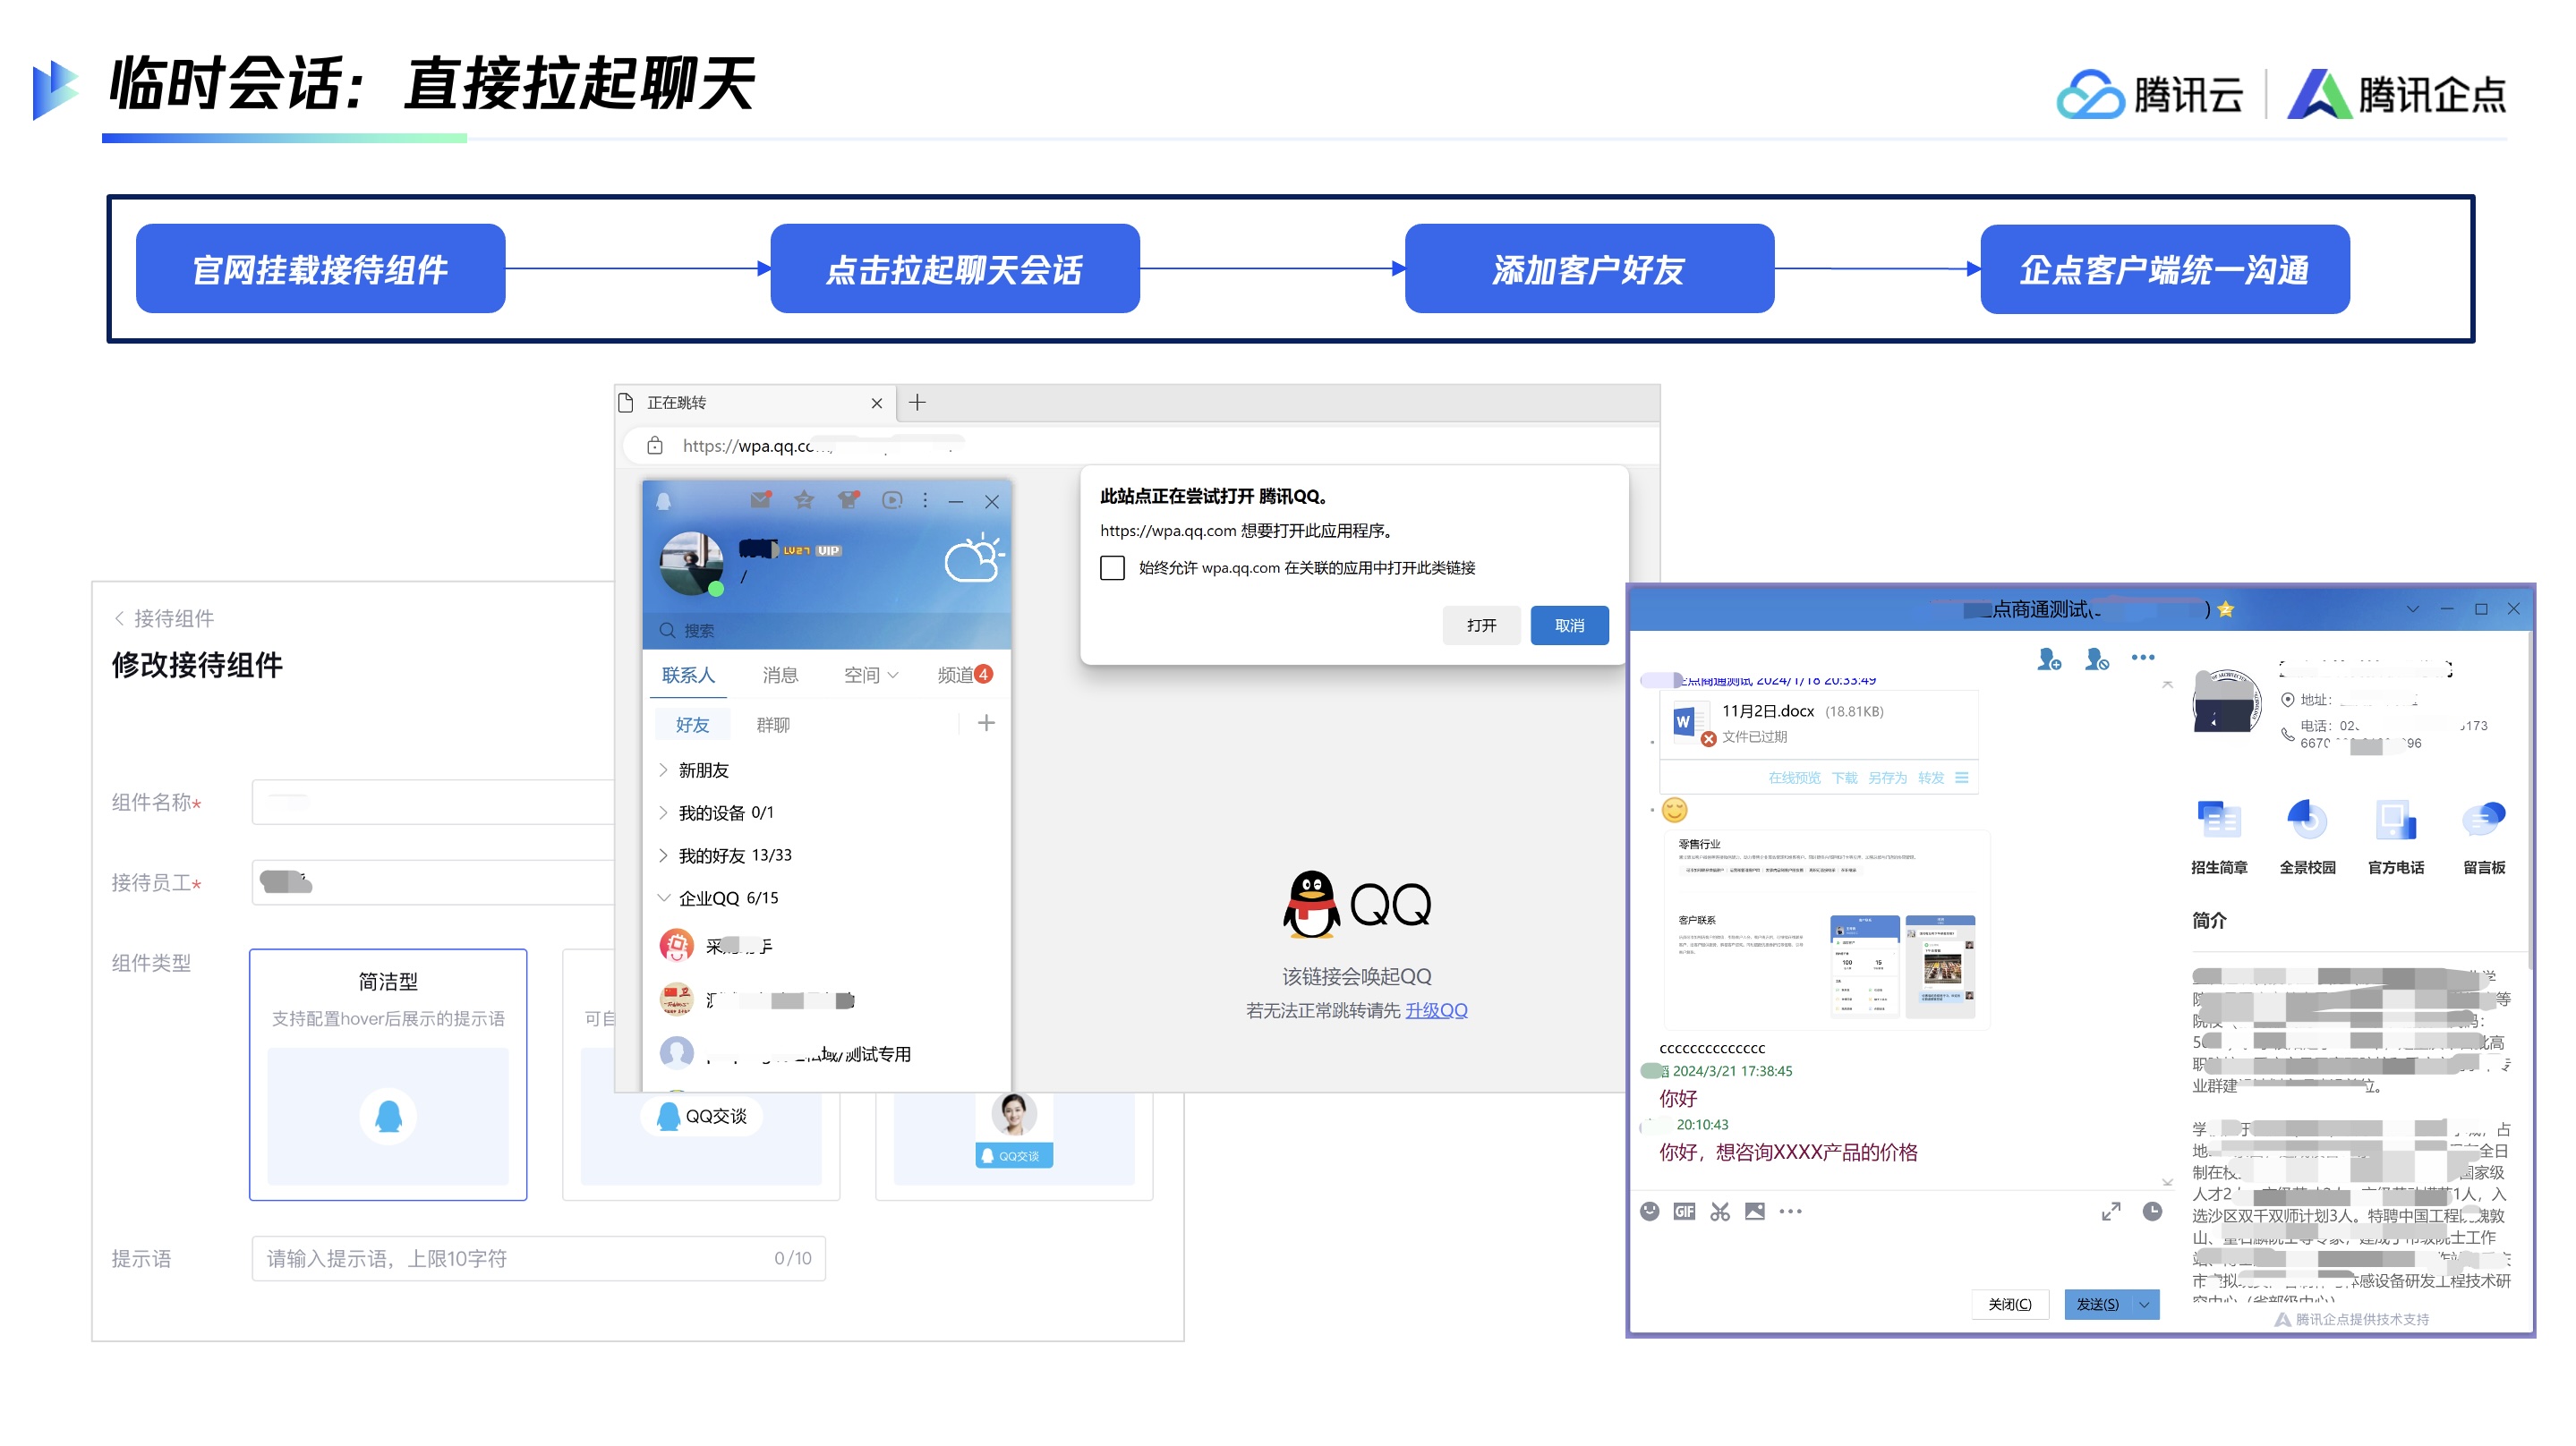Click the 发送(S) button
The image size is (2576, 1446).
coord(2097,1304)
